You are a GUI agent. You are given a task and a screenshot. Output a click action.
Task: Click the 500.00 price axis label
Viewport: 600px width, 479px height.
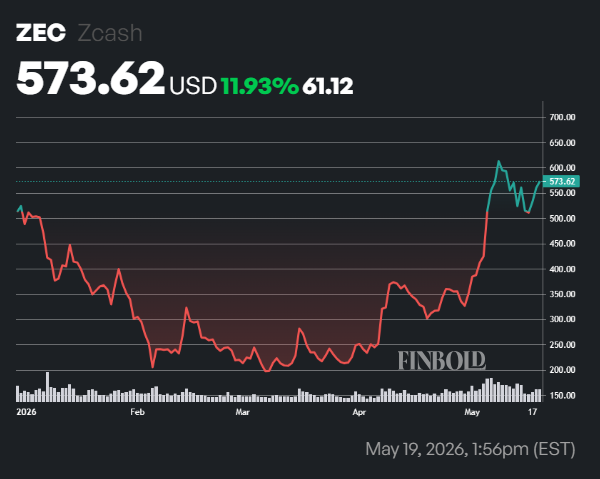tap(562, 218)
